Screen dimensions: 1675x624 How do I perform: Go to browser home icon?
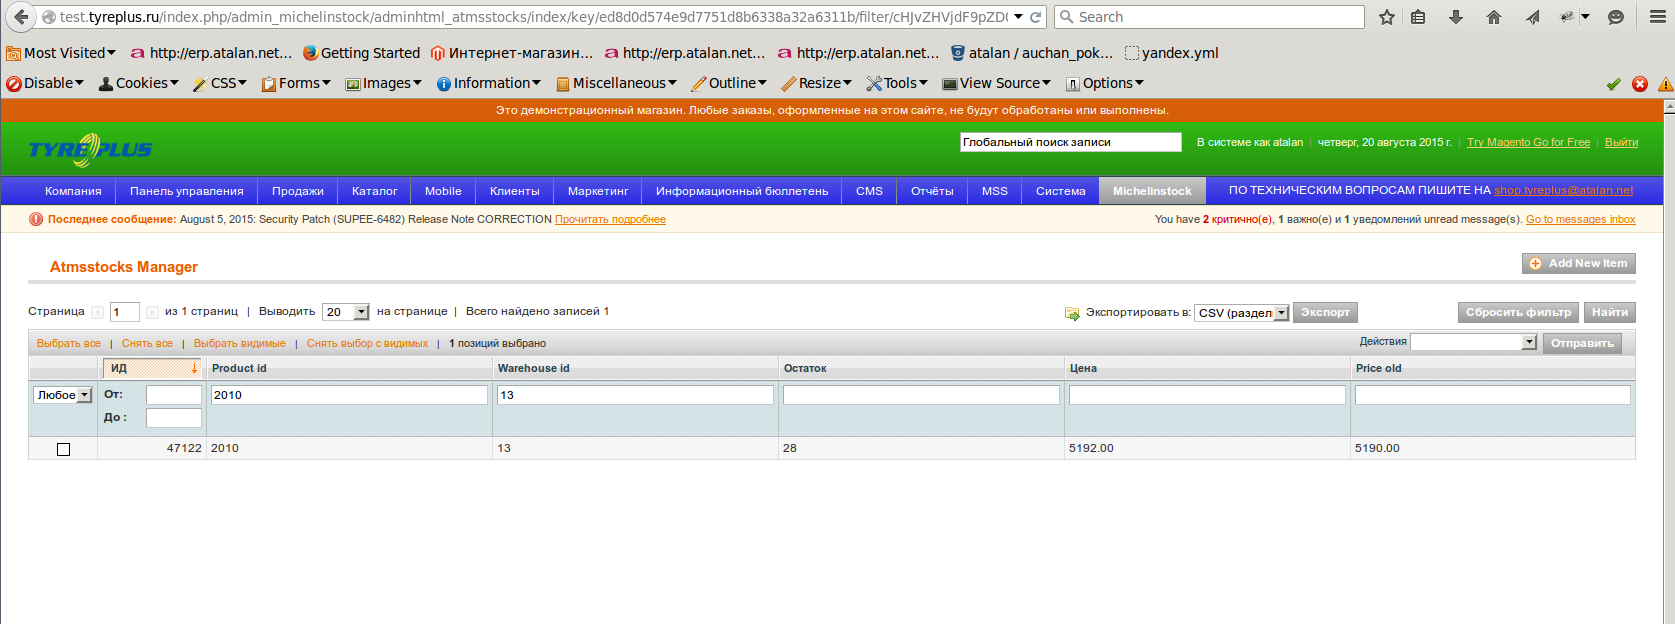[1494, 17]
